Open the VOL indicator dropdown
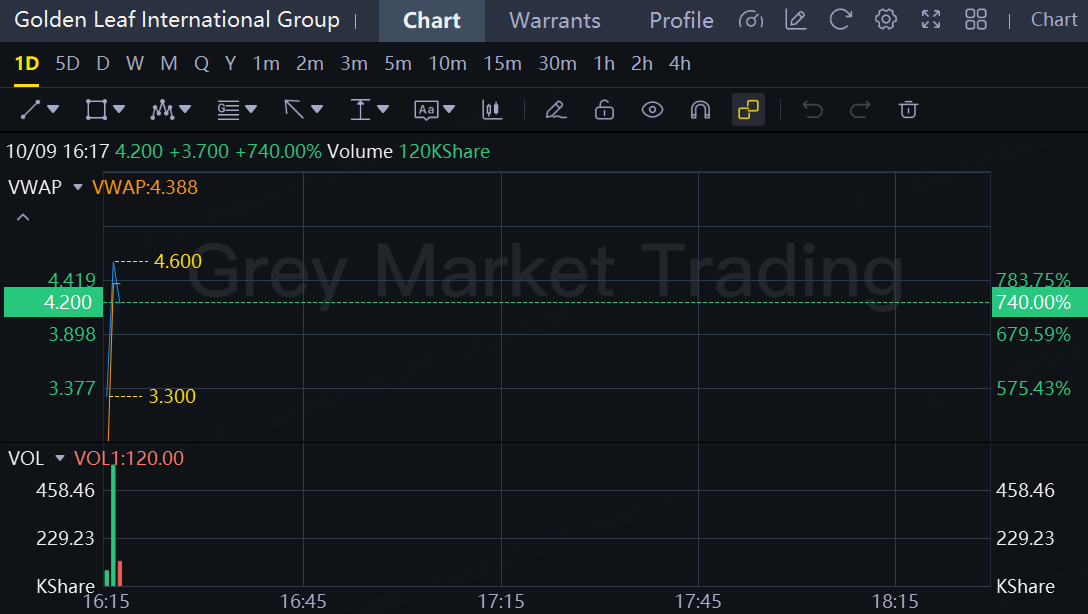1088x614 pixels. [60, 458]
